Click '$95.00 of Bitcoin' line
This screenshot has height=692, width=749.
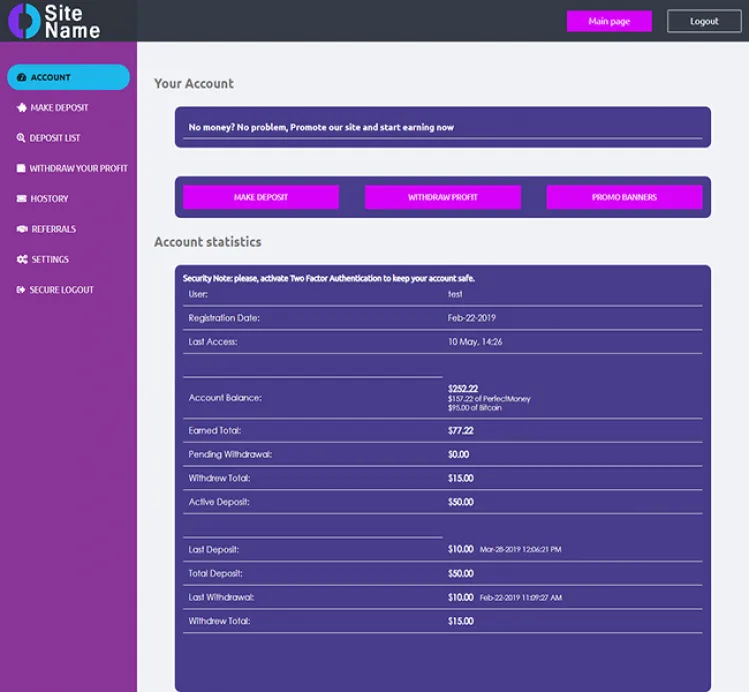click(475, 408)
